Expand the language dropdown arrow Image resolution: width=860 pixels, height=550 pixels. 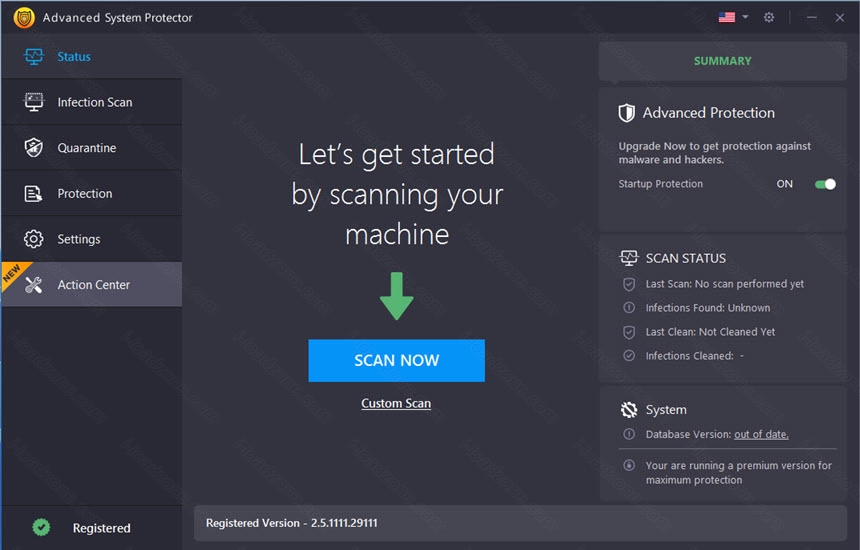tap(745, 17)
